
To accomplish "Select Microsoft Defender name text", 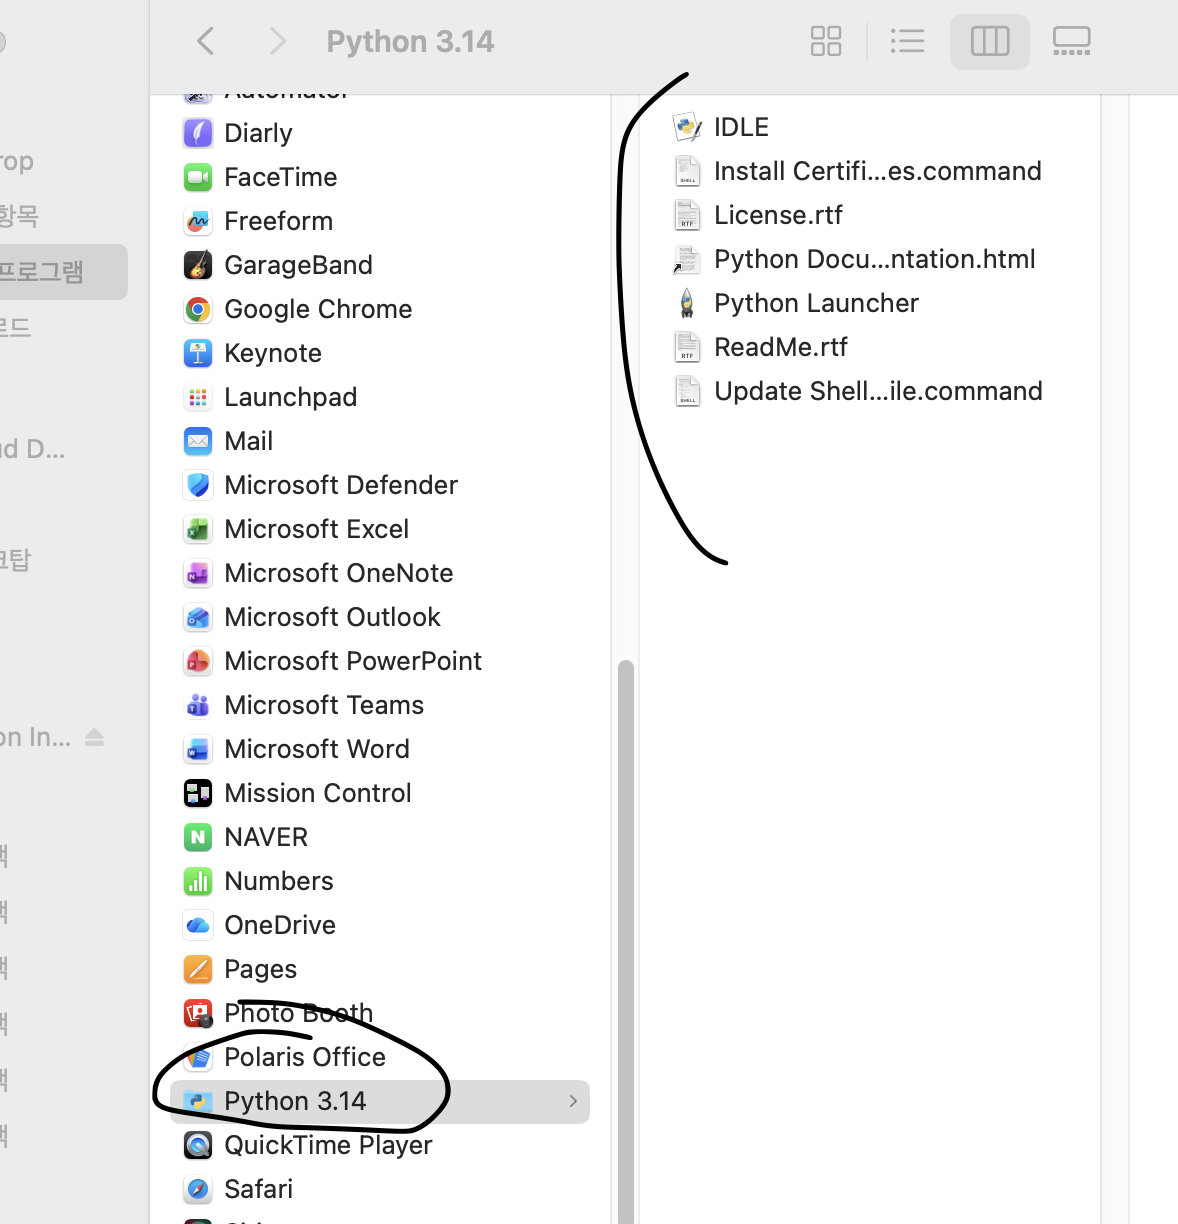I will (x=341, y=485).
